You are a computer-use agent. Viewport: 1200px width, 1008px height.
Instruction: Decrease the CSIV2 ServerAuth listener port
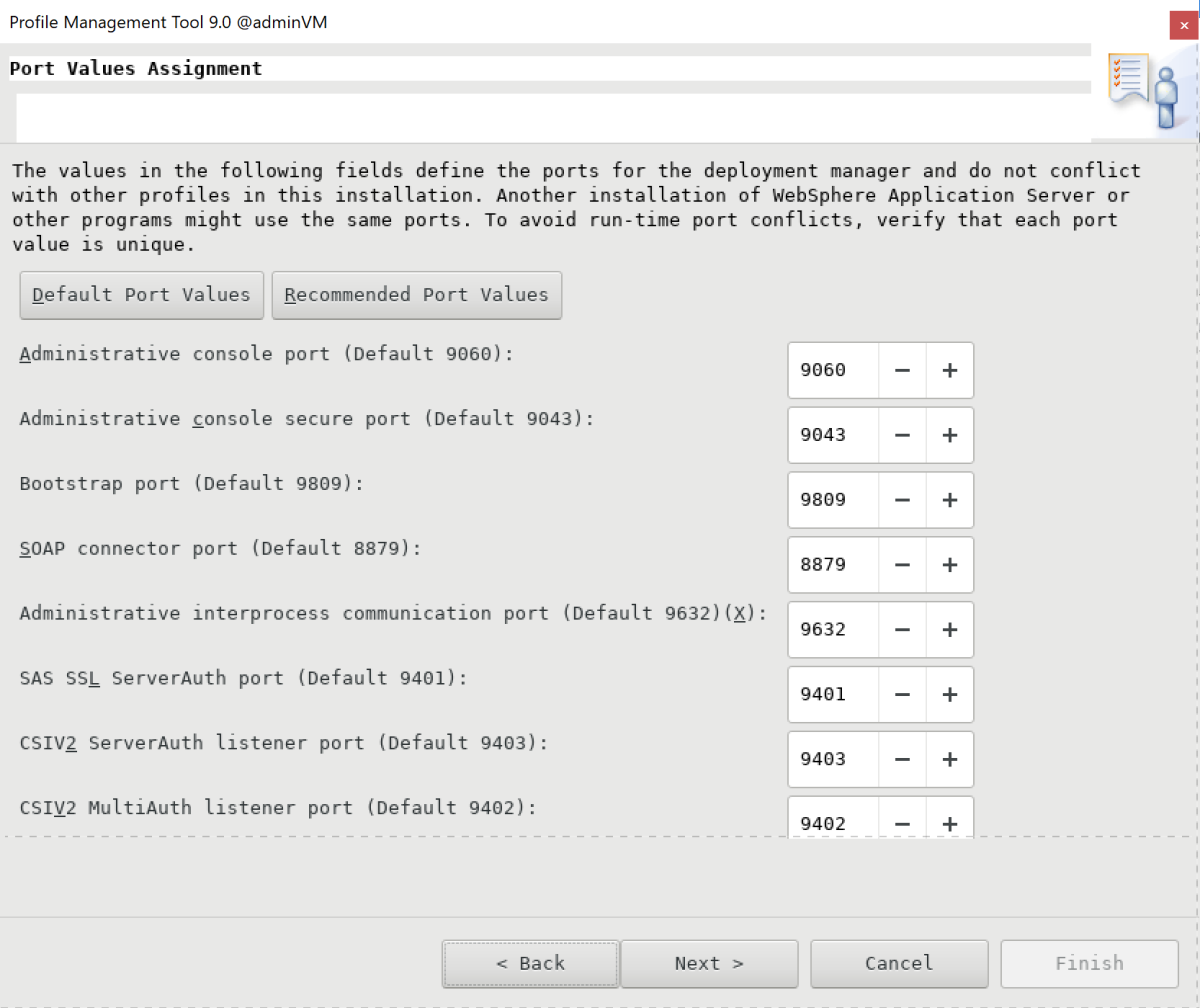[x=902, y=760]
